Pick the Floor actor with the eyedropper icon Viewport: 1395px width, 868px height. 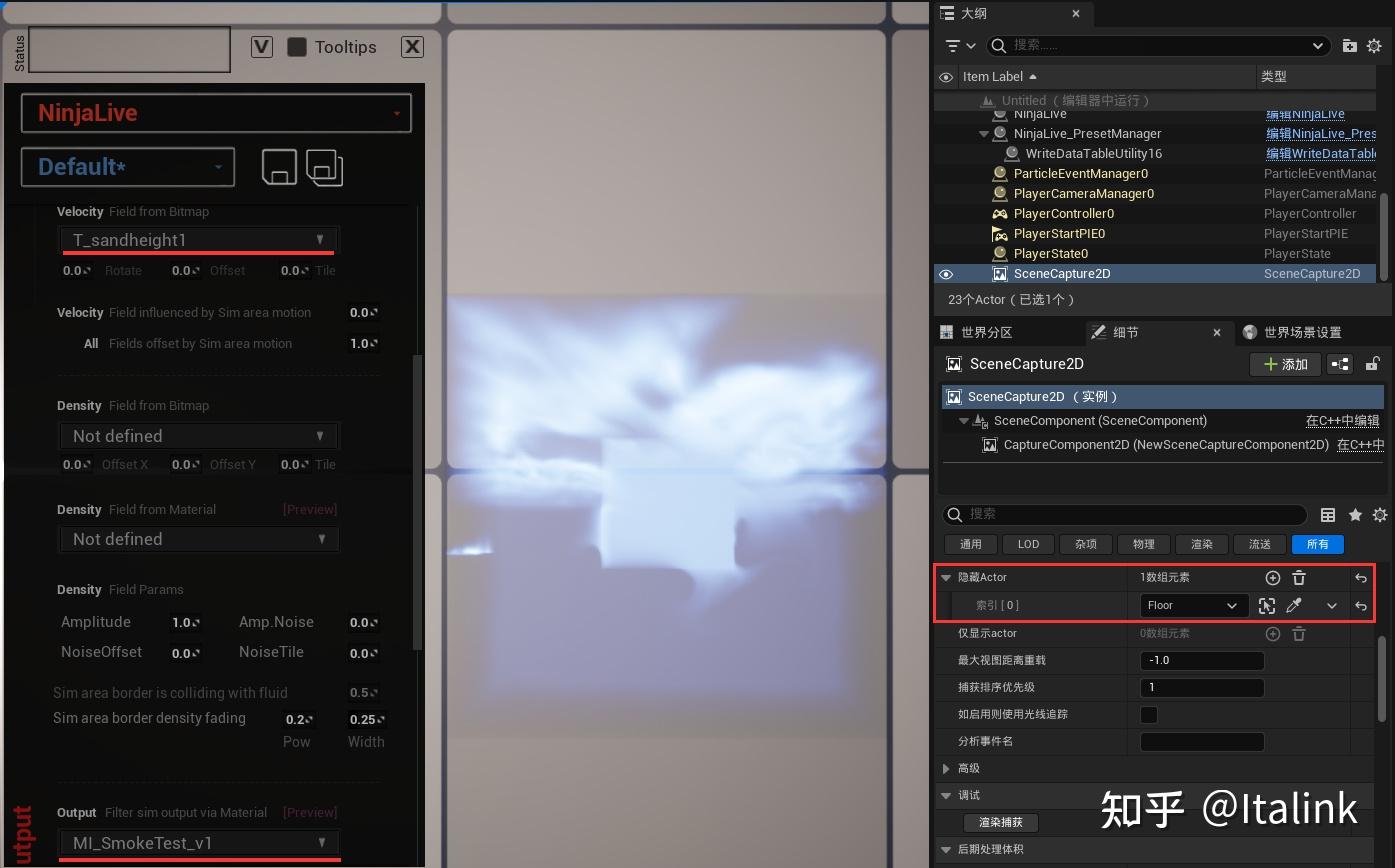1294,605
